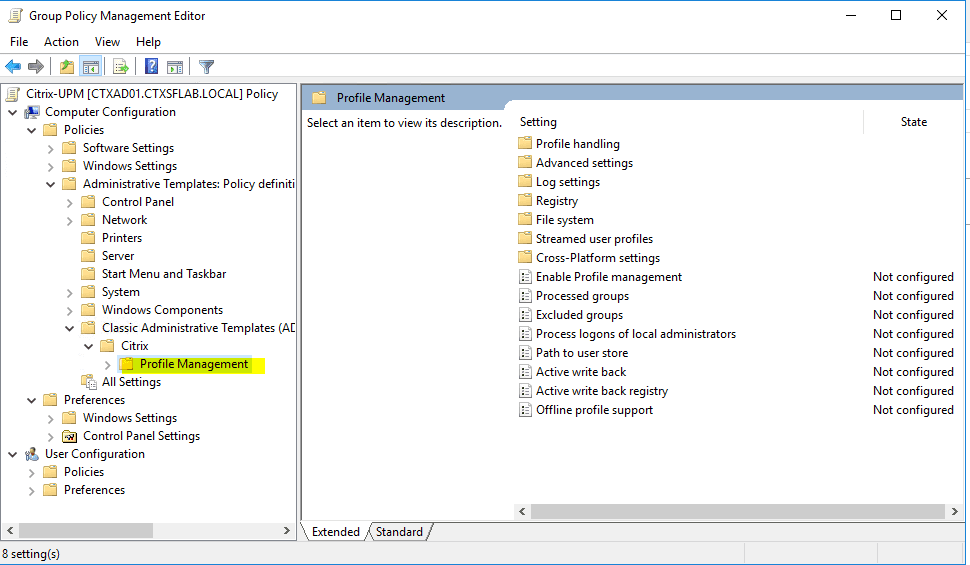Select the Server tree item

tap(118, 256)
